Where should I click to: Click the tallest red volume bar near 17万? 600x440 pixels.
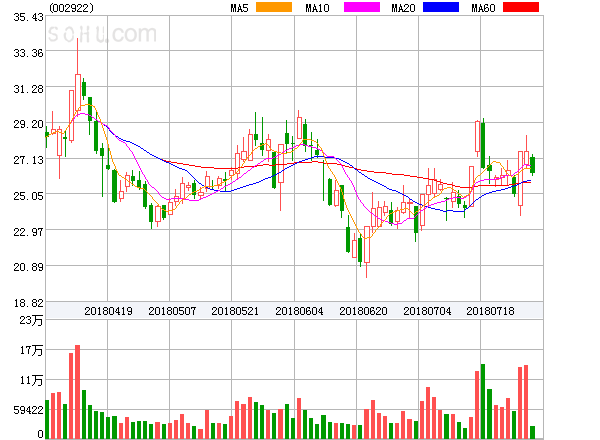tap(77, 392)
